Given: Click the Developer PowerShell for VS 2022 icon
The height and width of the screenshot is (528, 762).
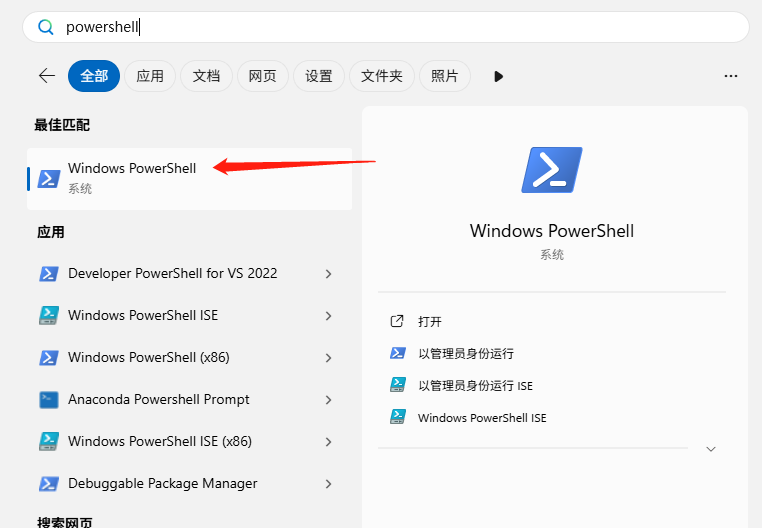Looking at the screenshot, I should pyautogui.click(x=49, y=274).
